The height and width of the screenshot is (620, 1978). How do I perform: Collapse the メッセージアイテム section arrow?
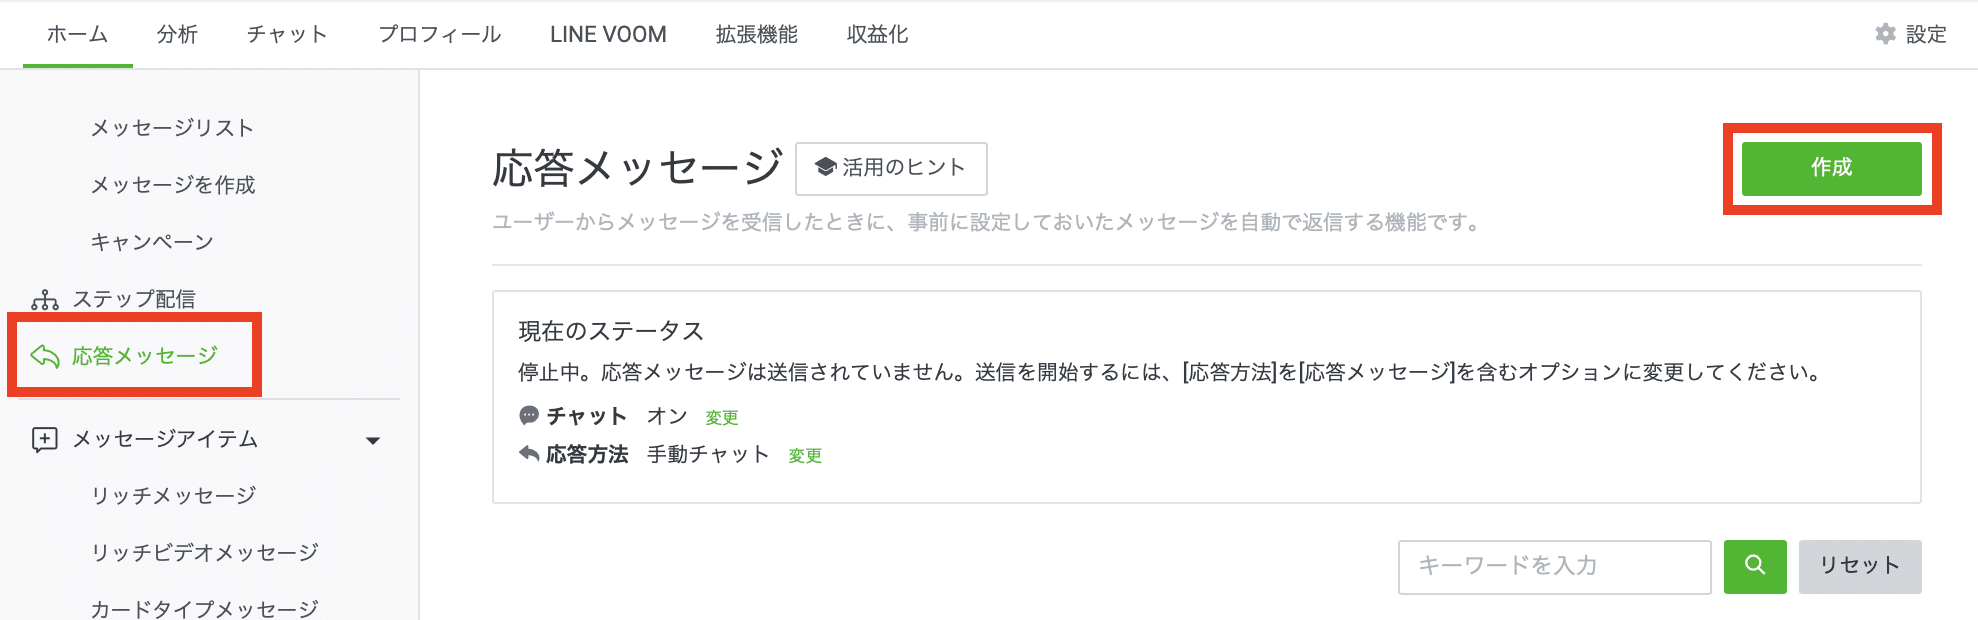373,440
